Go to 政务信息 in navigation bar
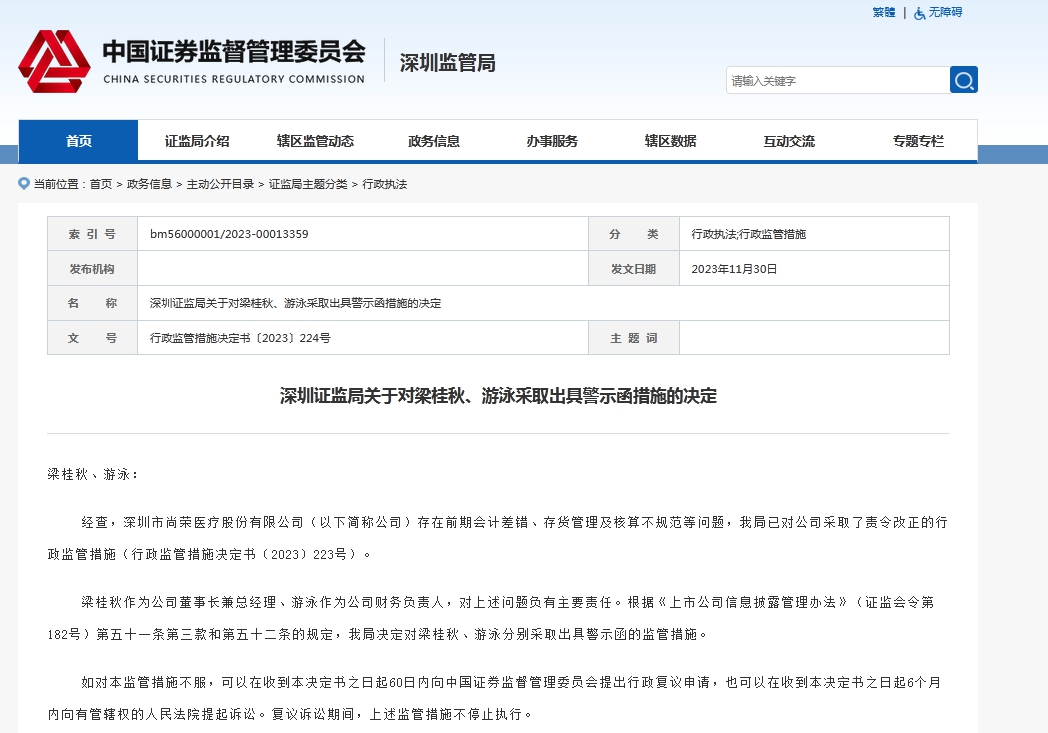 pos(434,141)
